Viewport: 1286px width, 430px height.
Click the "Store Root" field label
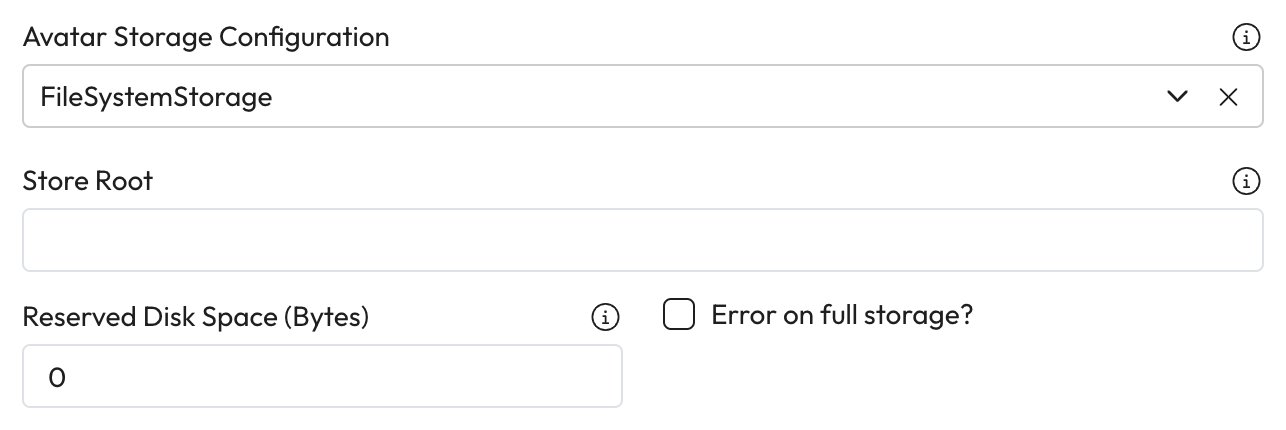coord(88,181)
